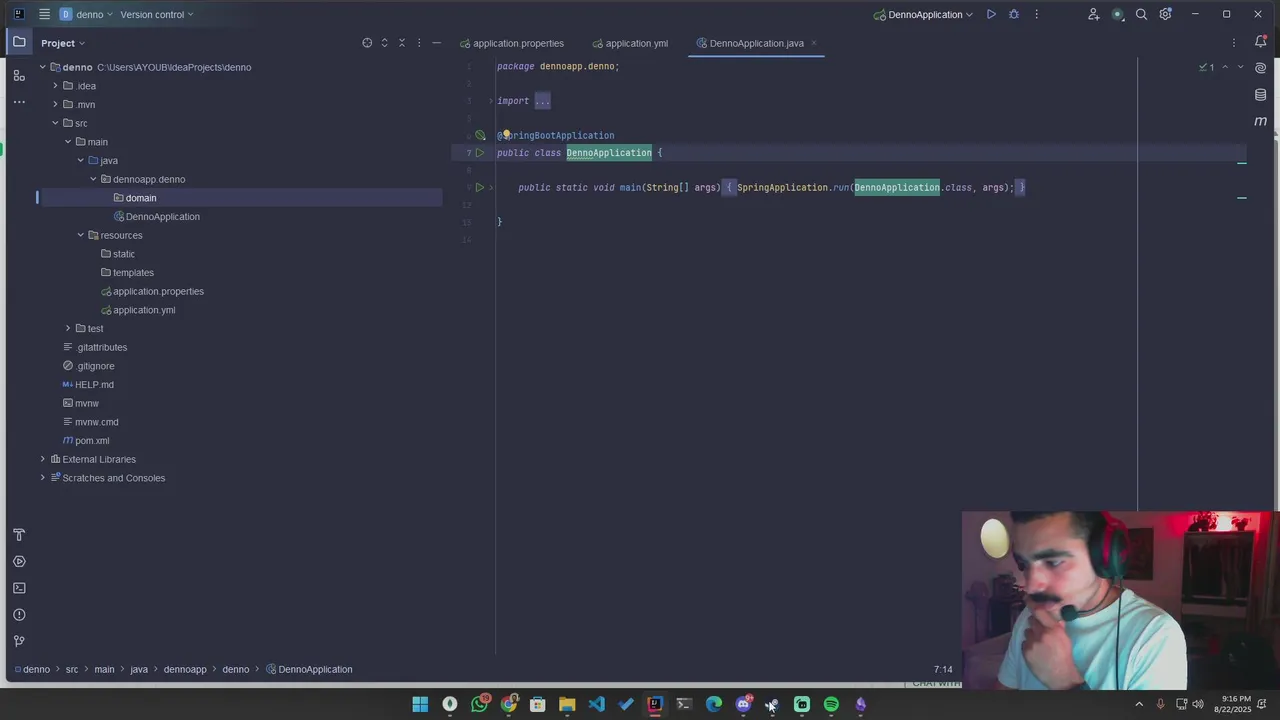Click the 7:14 caret position indicator

[943, 669]
